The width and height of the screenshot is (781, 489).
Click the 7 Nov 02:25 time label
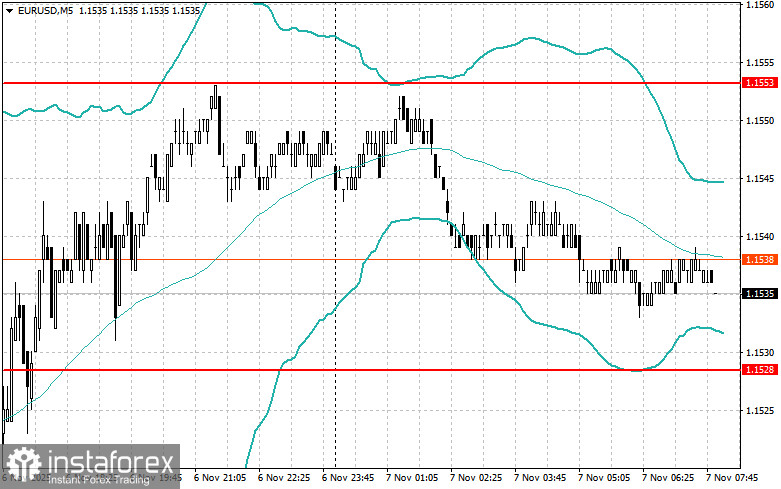pos(476,478)
